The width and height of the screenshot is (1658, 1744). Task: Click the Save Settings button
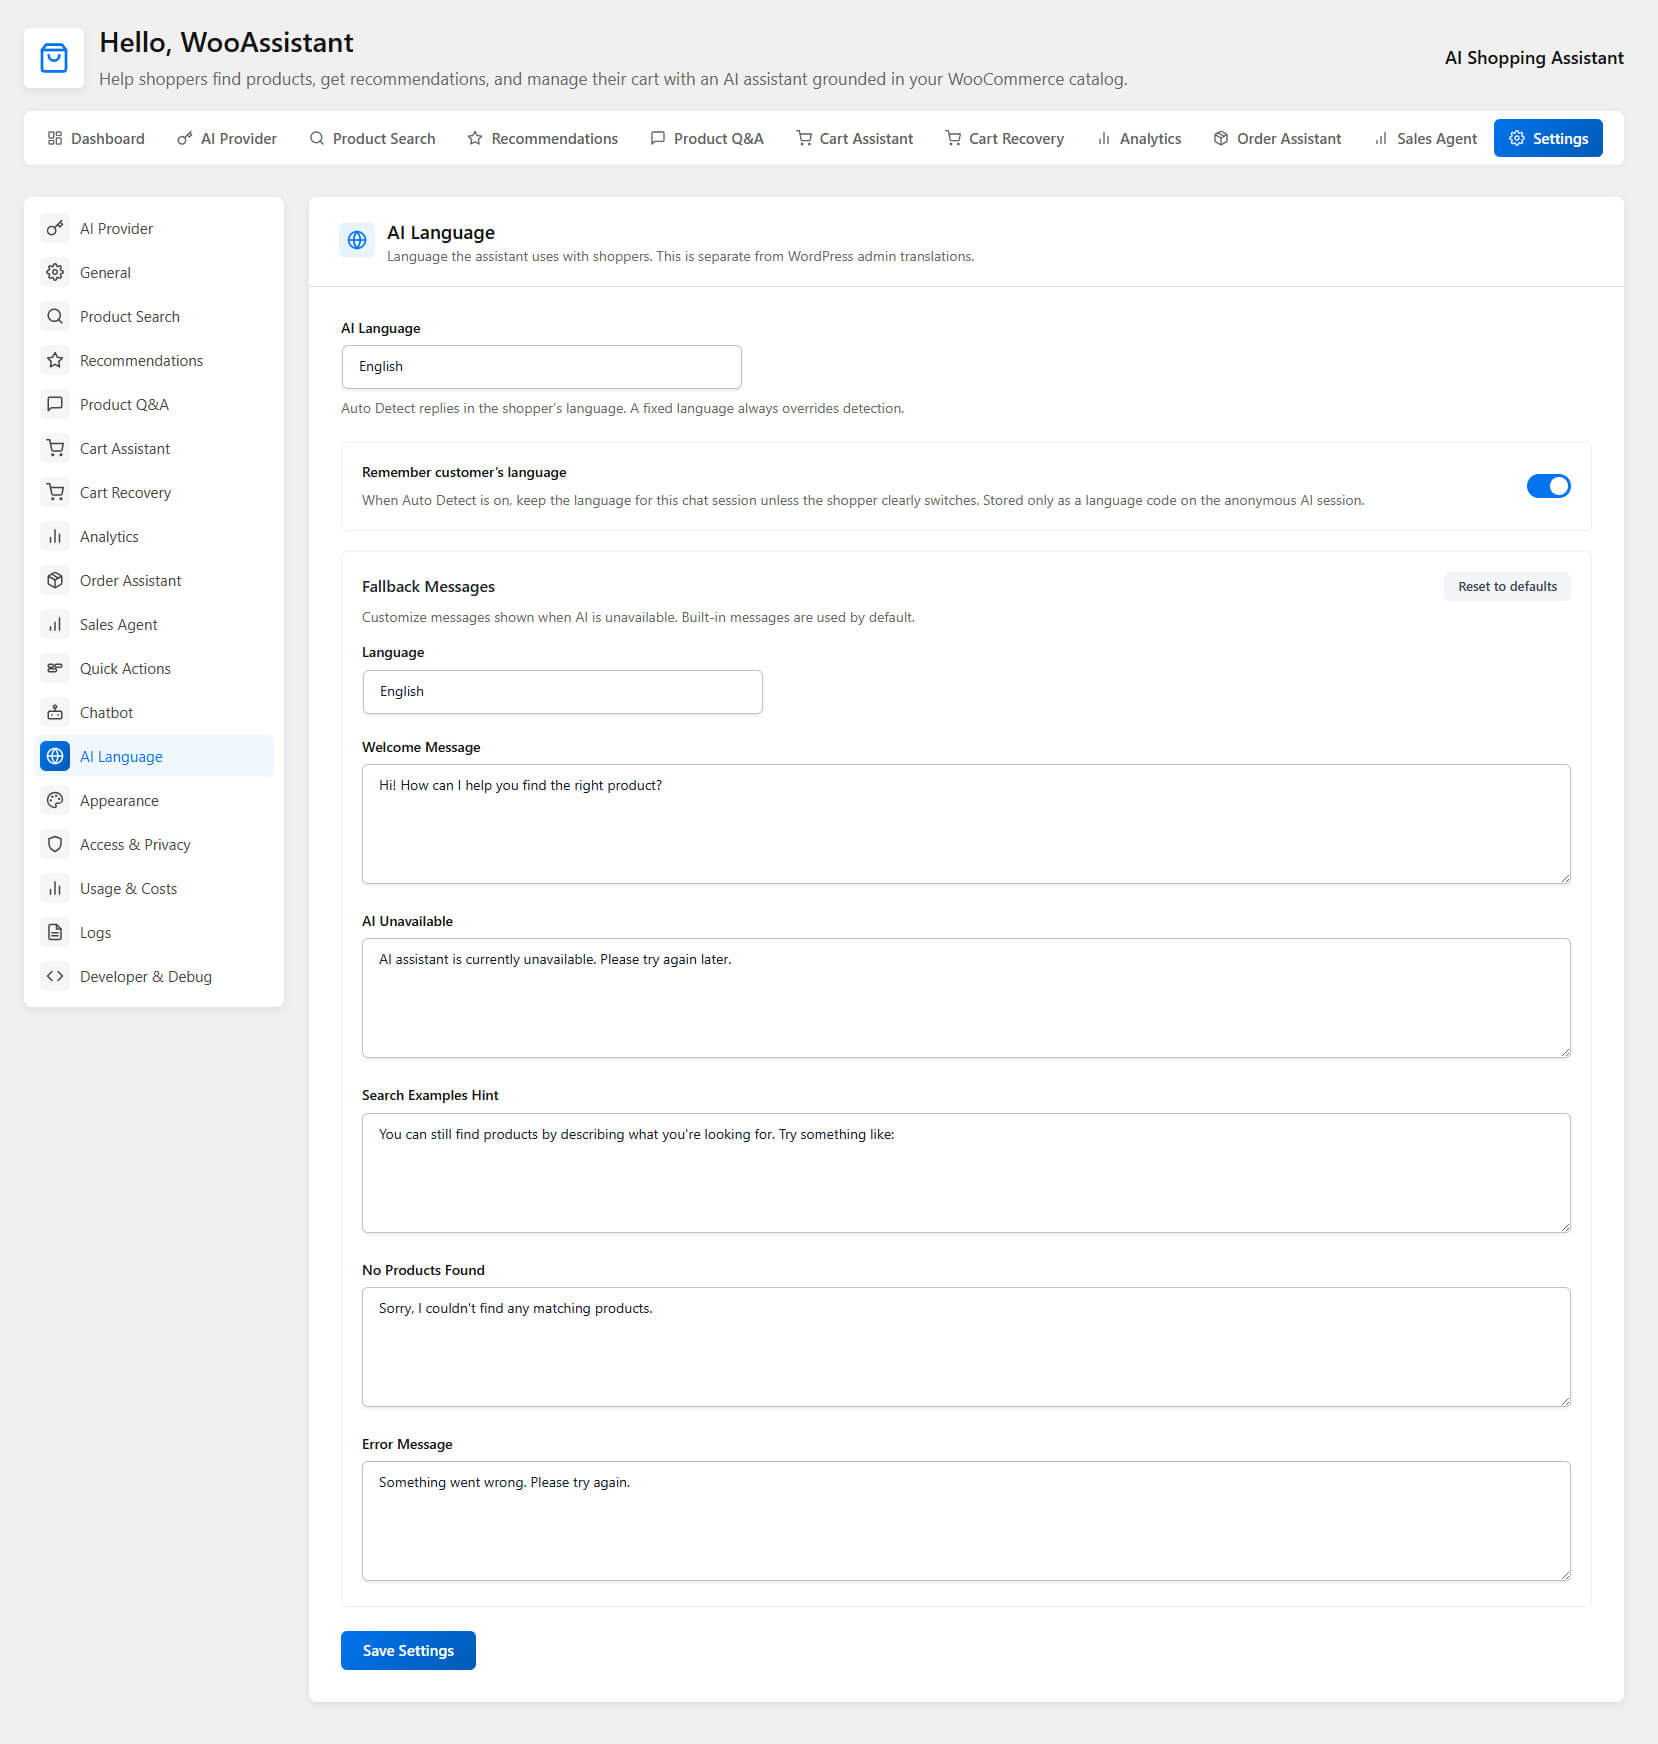tap(408, 1650)
